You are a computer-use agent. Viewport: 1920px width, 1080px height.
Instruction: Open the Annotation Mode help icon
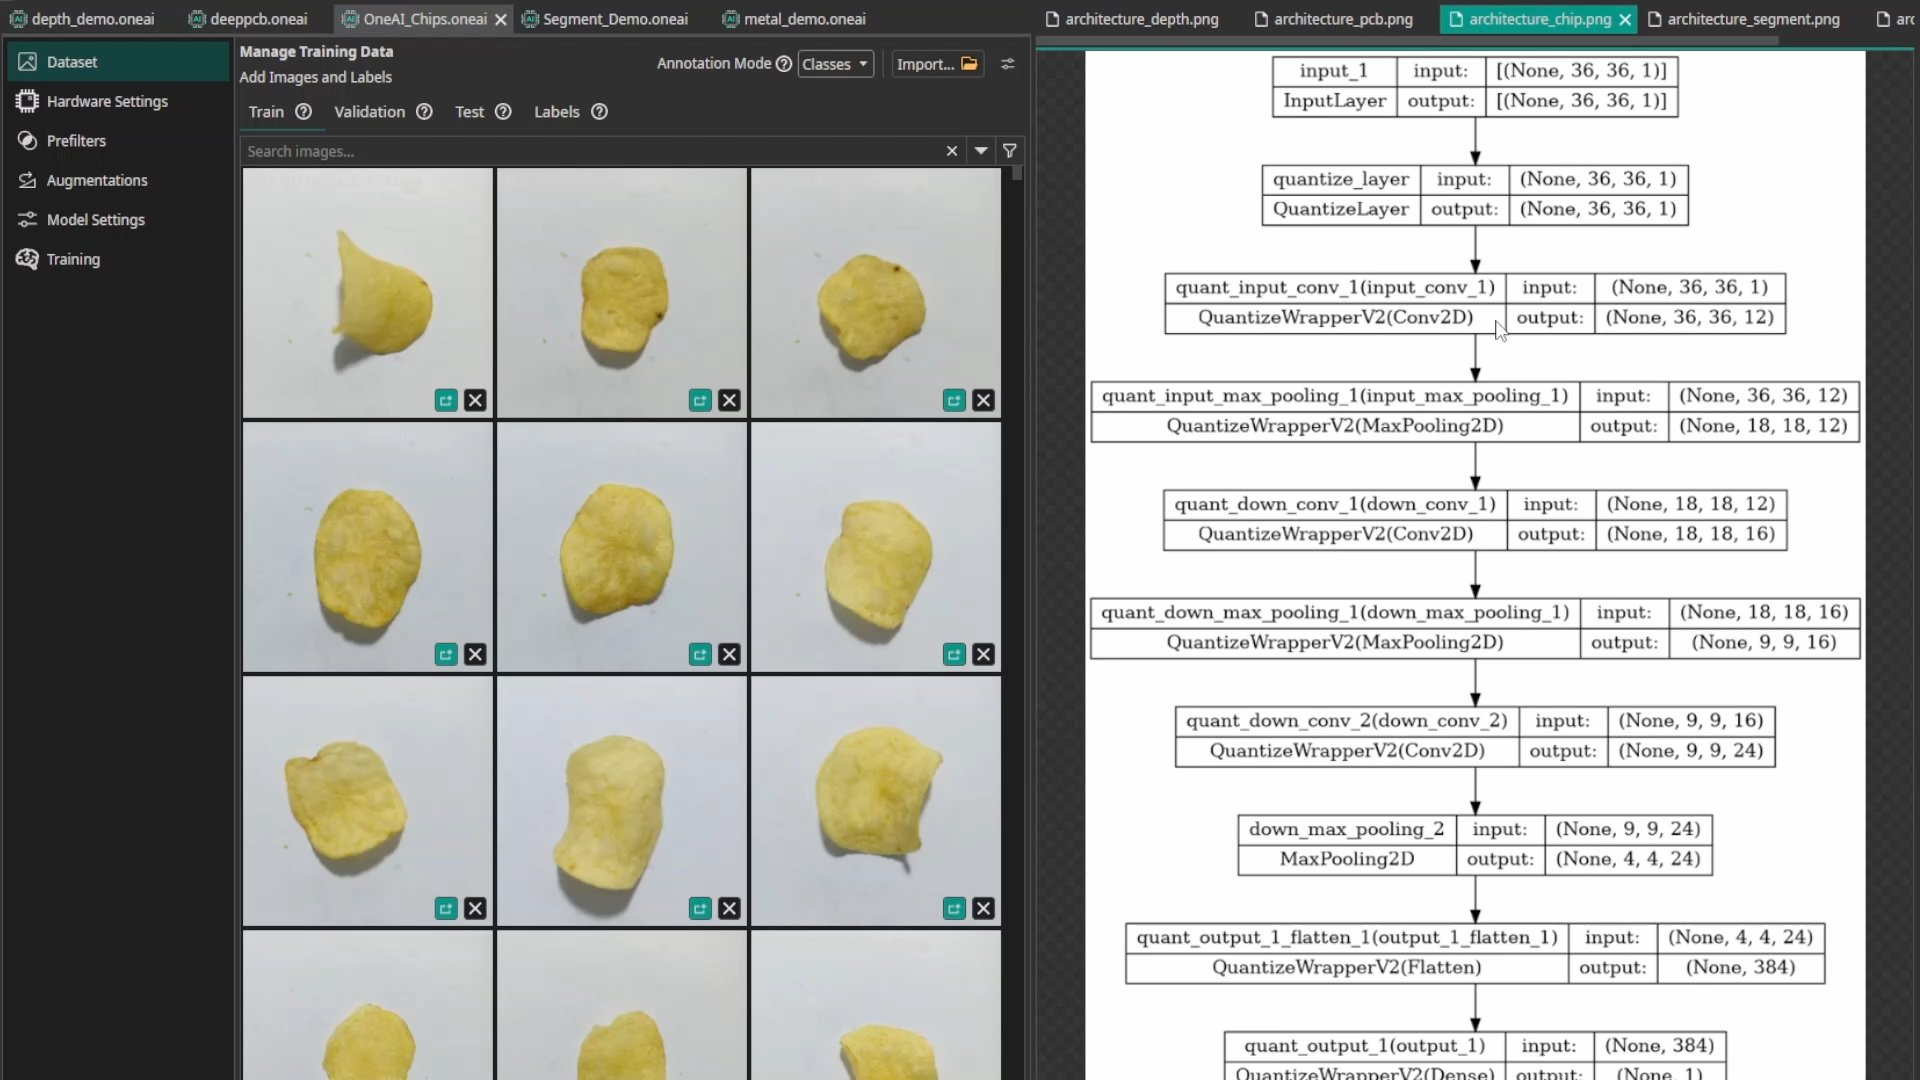tap(784, 64)
